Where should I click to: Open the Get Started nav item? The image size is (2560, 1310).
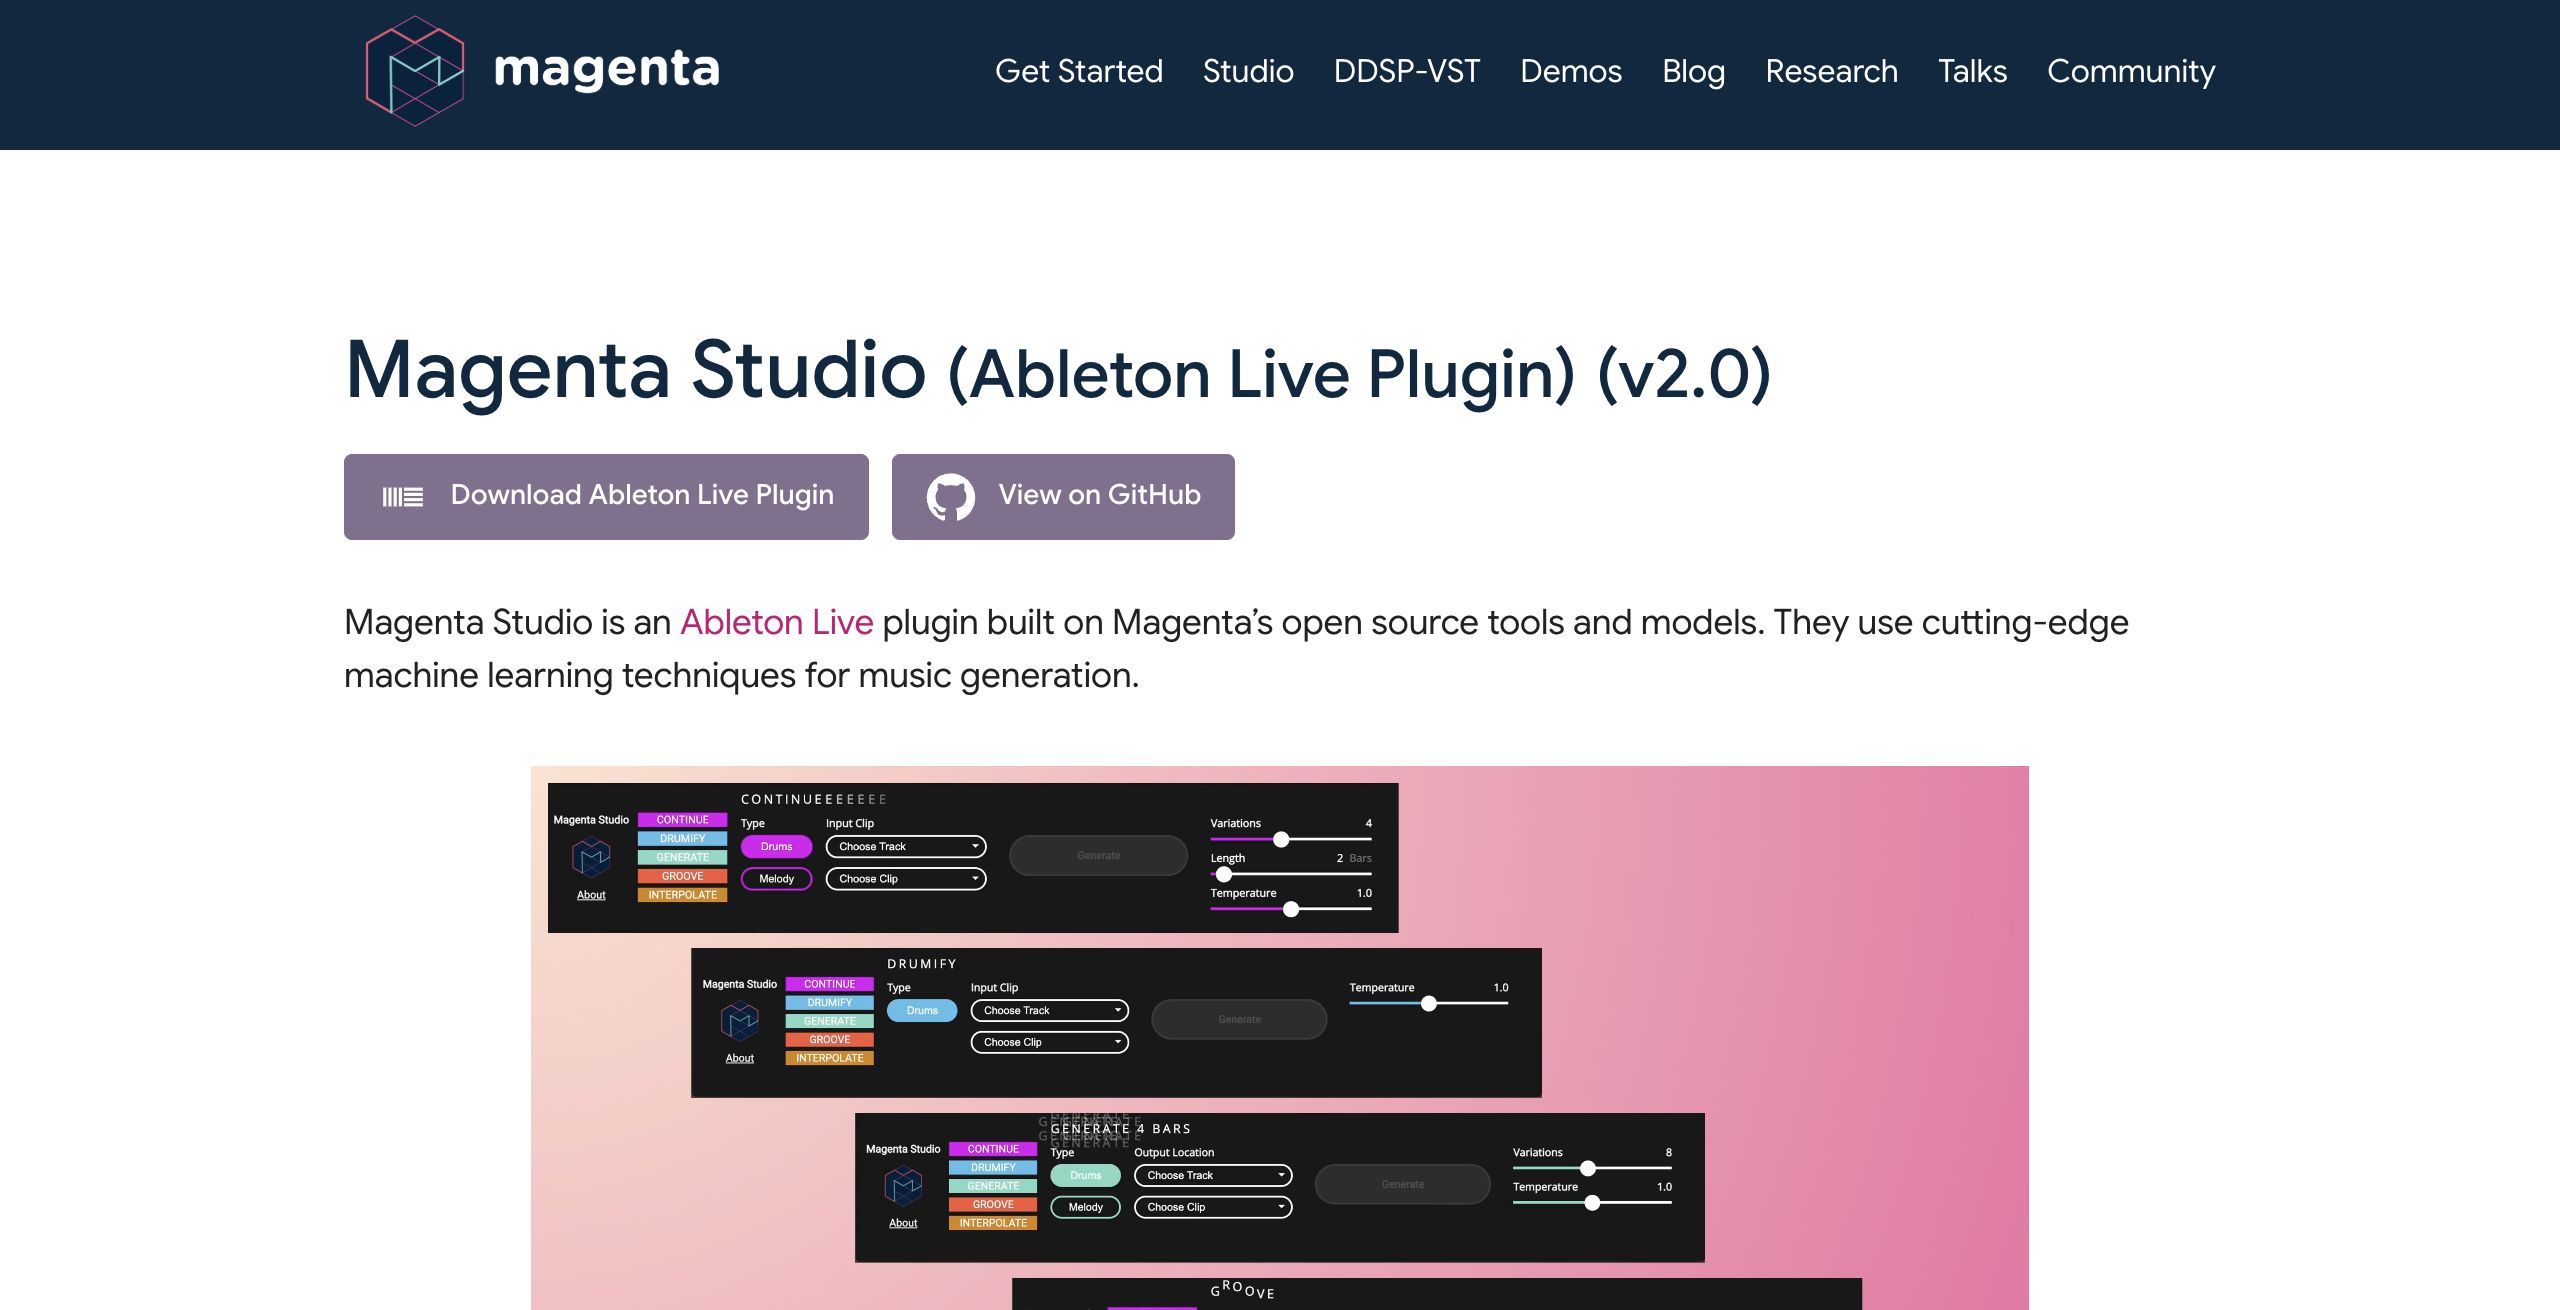coord(1078,71)
